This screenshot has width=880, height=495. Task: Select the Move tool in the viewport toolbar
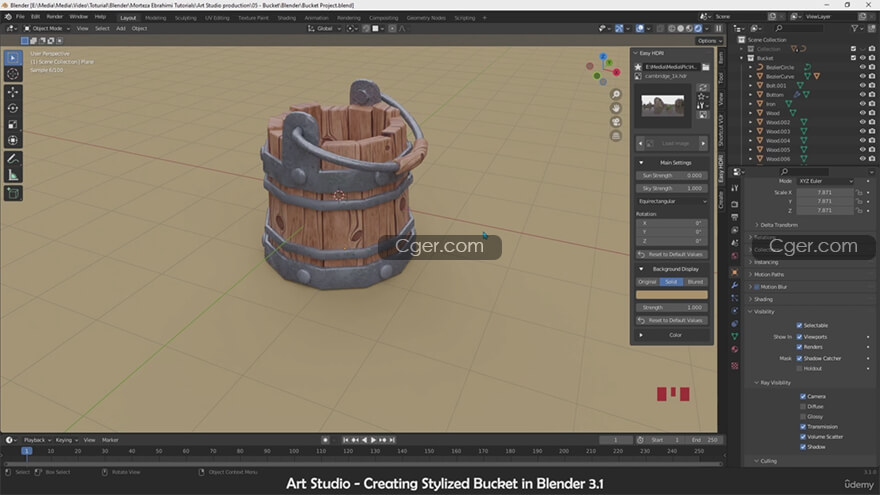(x=13, y=91)
